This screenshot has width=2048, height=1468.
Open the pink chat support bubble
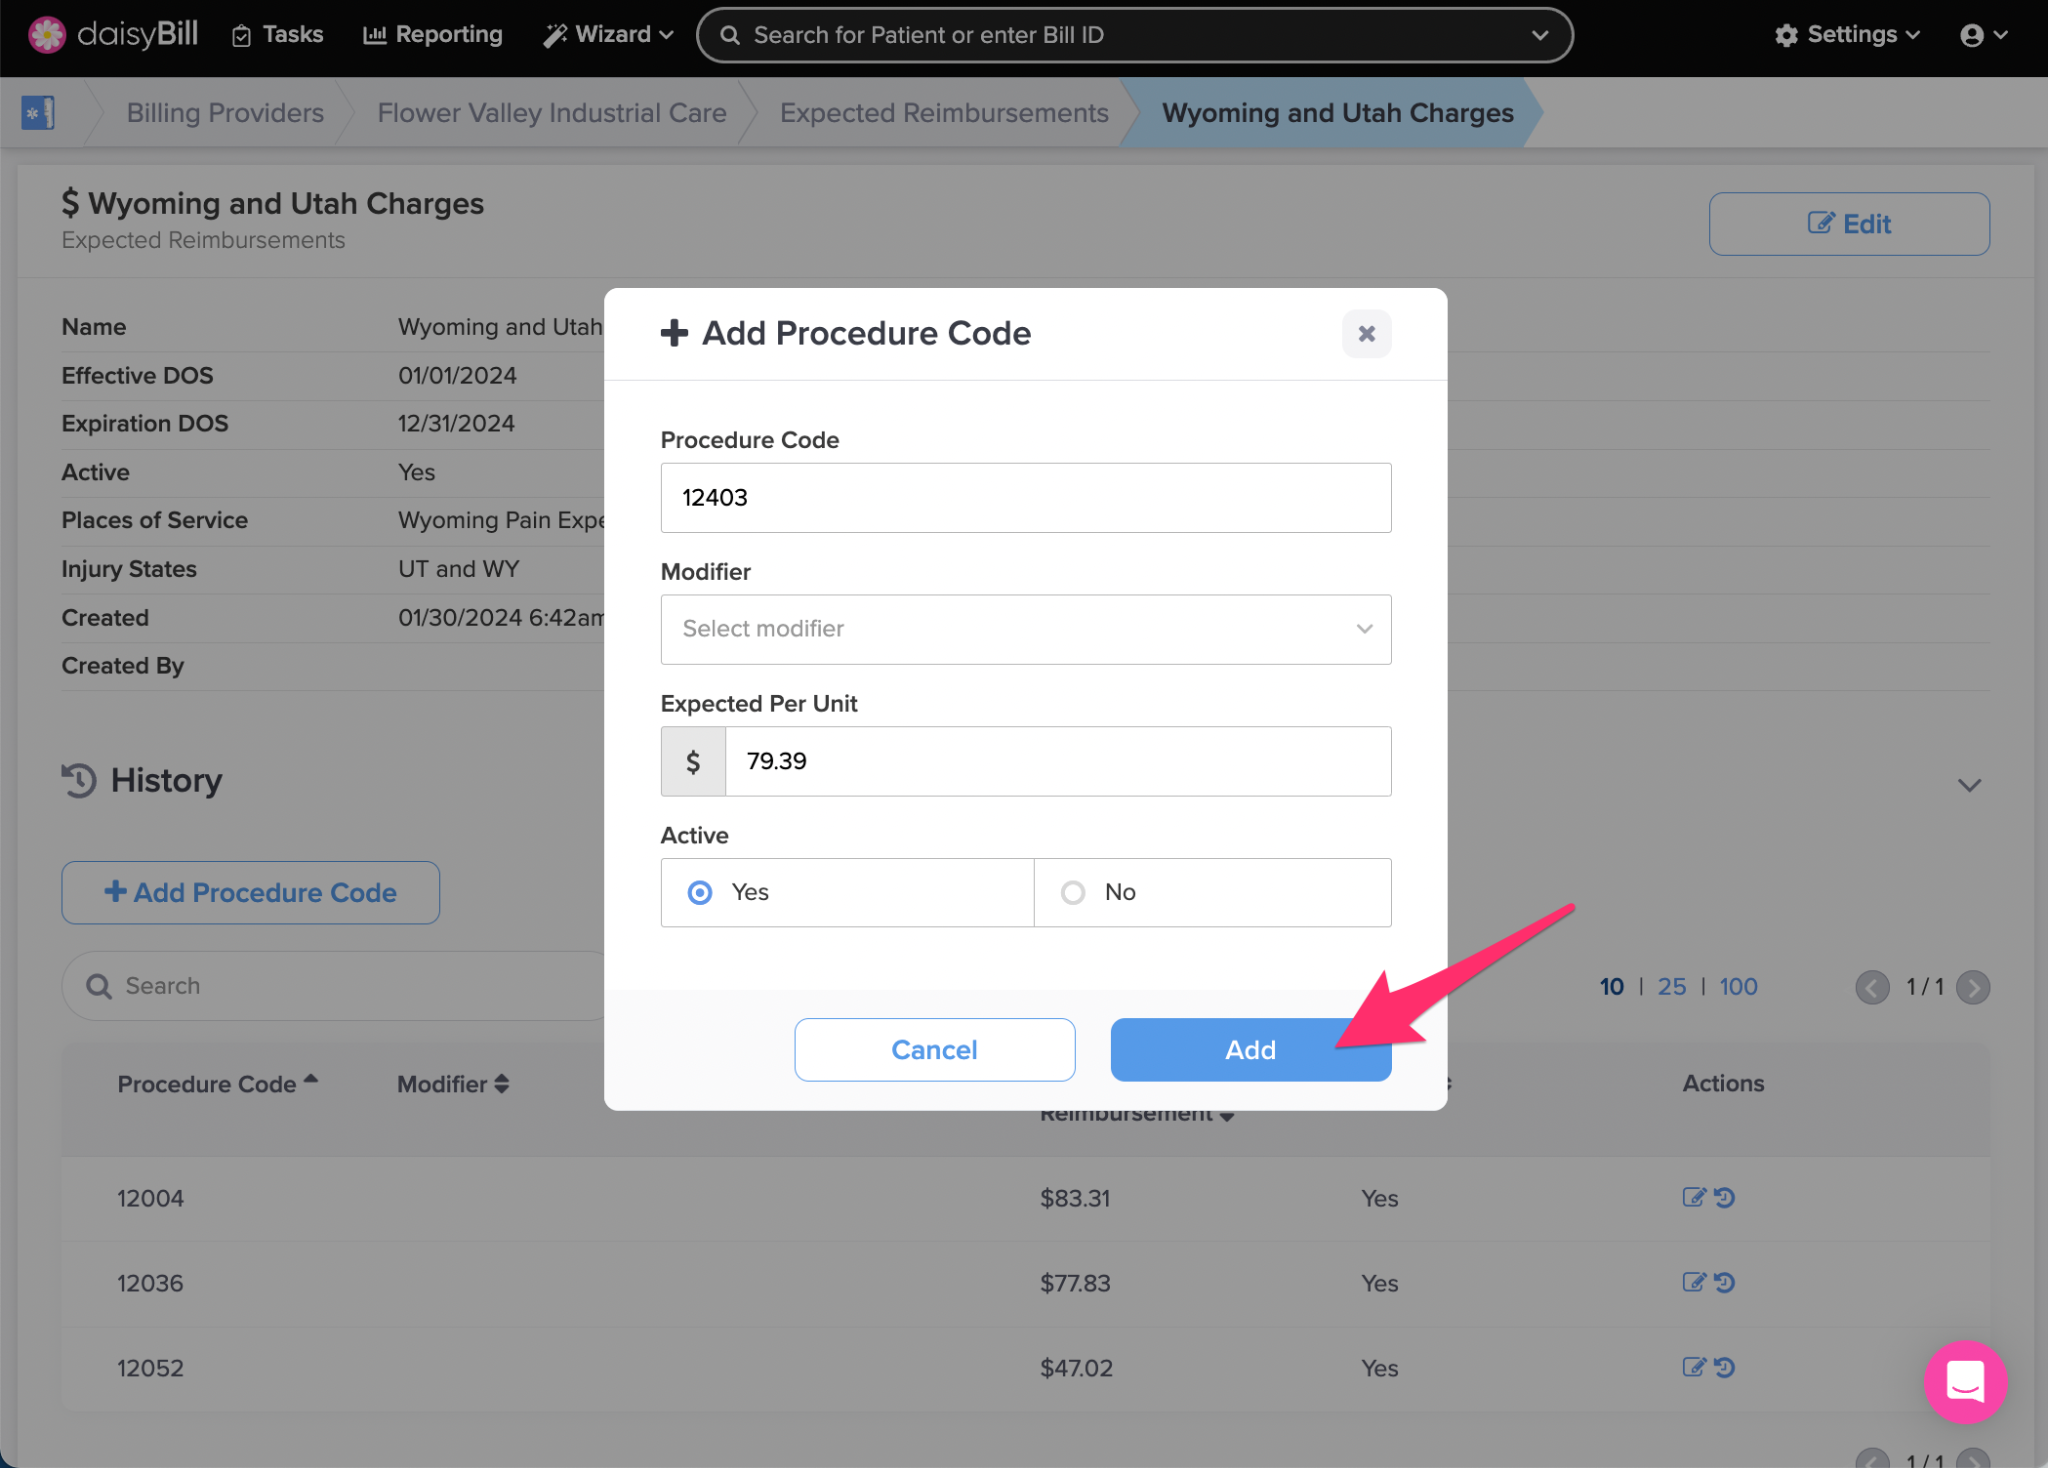pos(1964,1381)
